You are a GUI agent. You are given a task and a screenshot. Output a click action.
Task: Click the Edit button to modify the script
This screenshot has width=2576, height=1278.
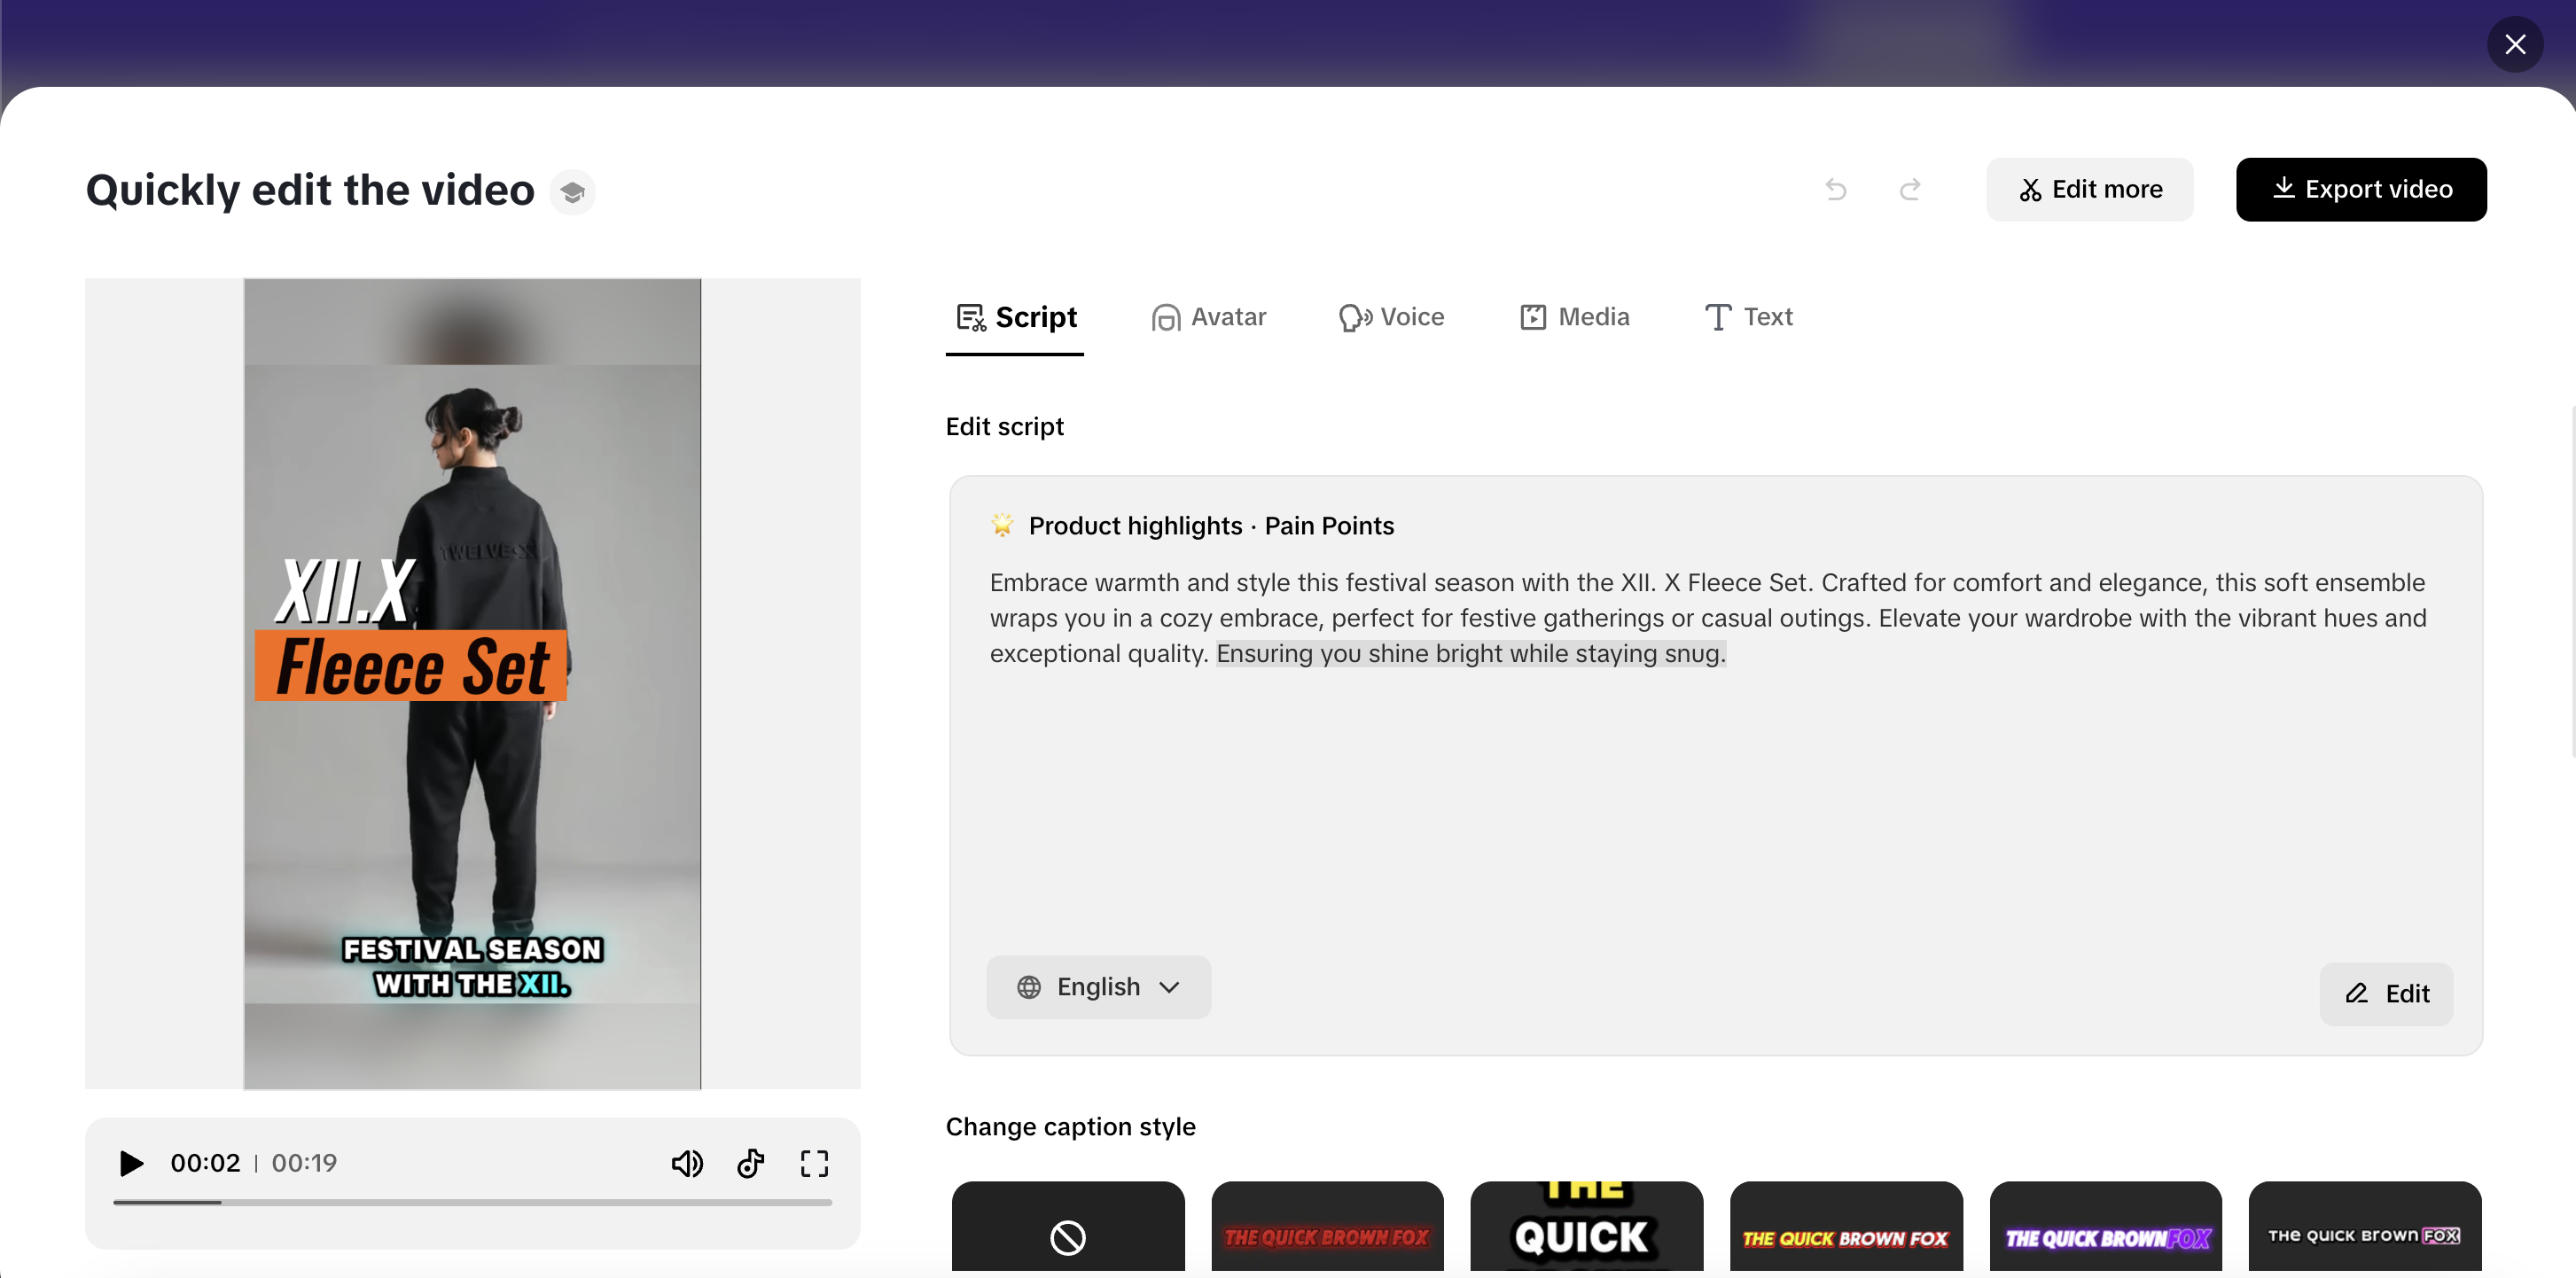(x=2386, y=993)
